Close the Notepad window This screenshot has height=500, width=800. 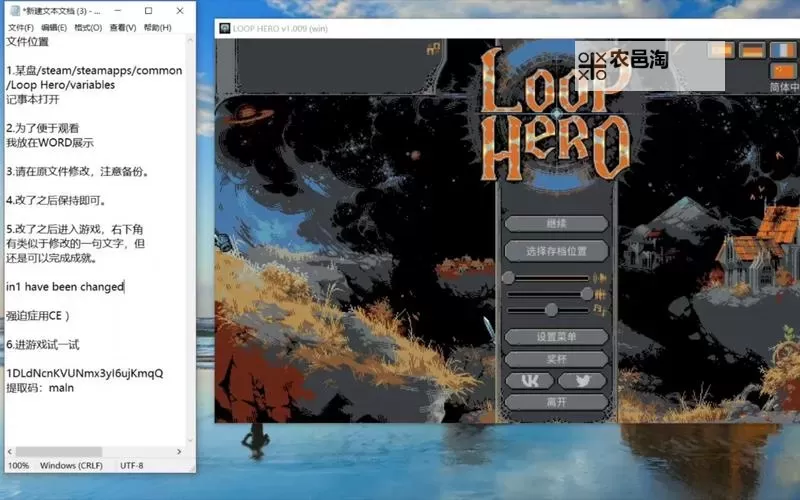(180, 11)
